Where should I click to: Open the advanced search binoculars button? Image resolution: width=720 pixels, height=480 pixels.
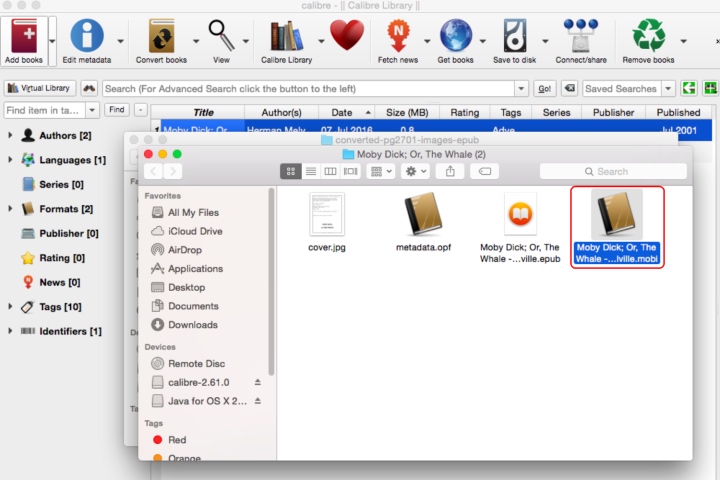[89, 88]
